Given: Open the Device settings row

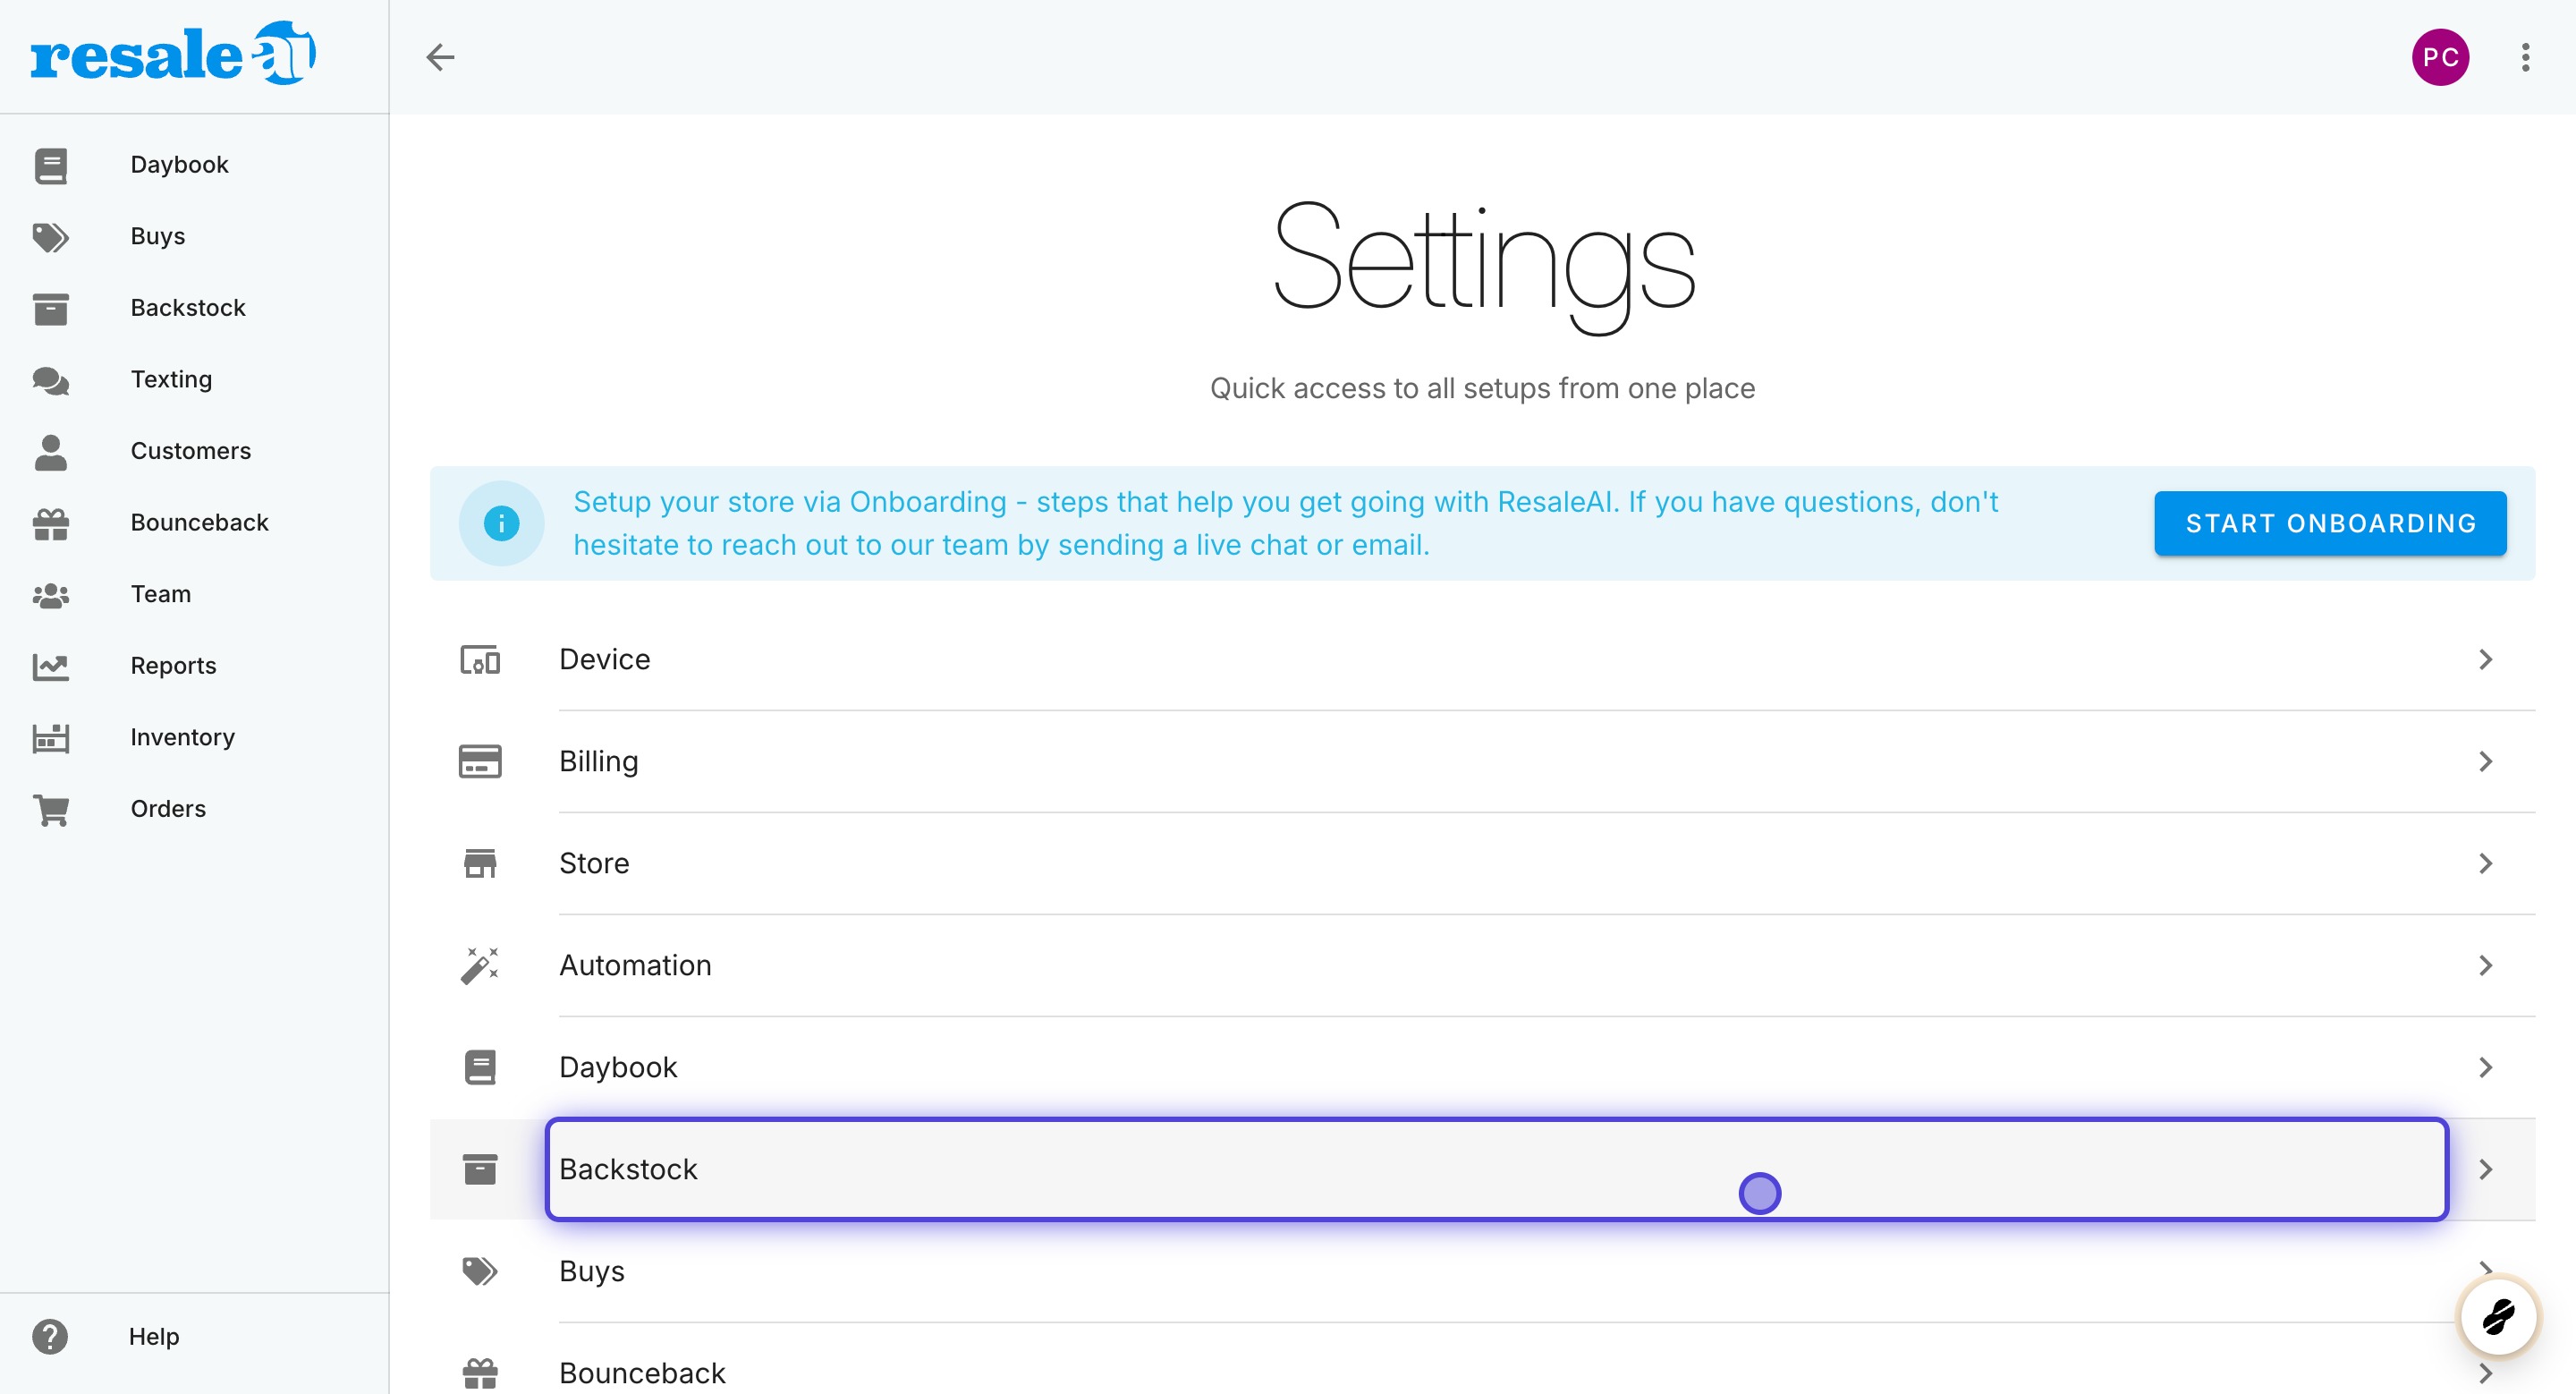Looking at the screenshot, I should tap(1483, 660).
